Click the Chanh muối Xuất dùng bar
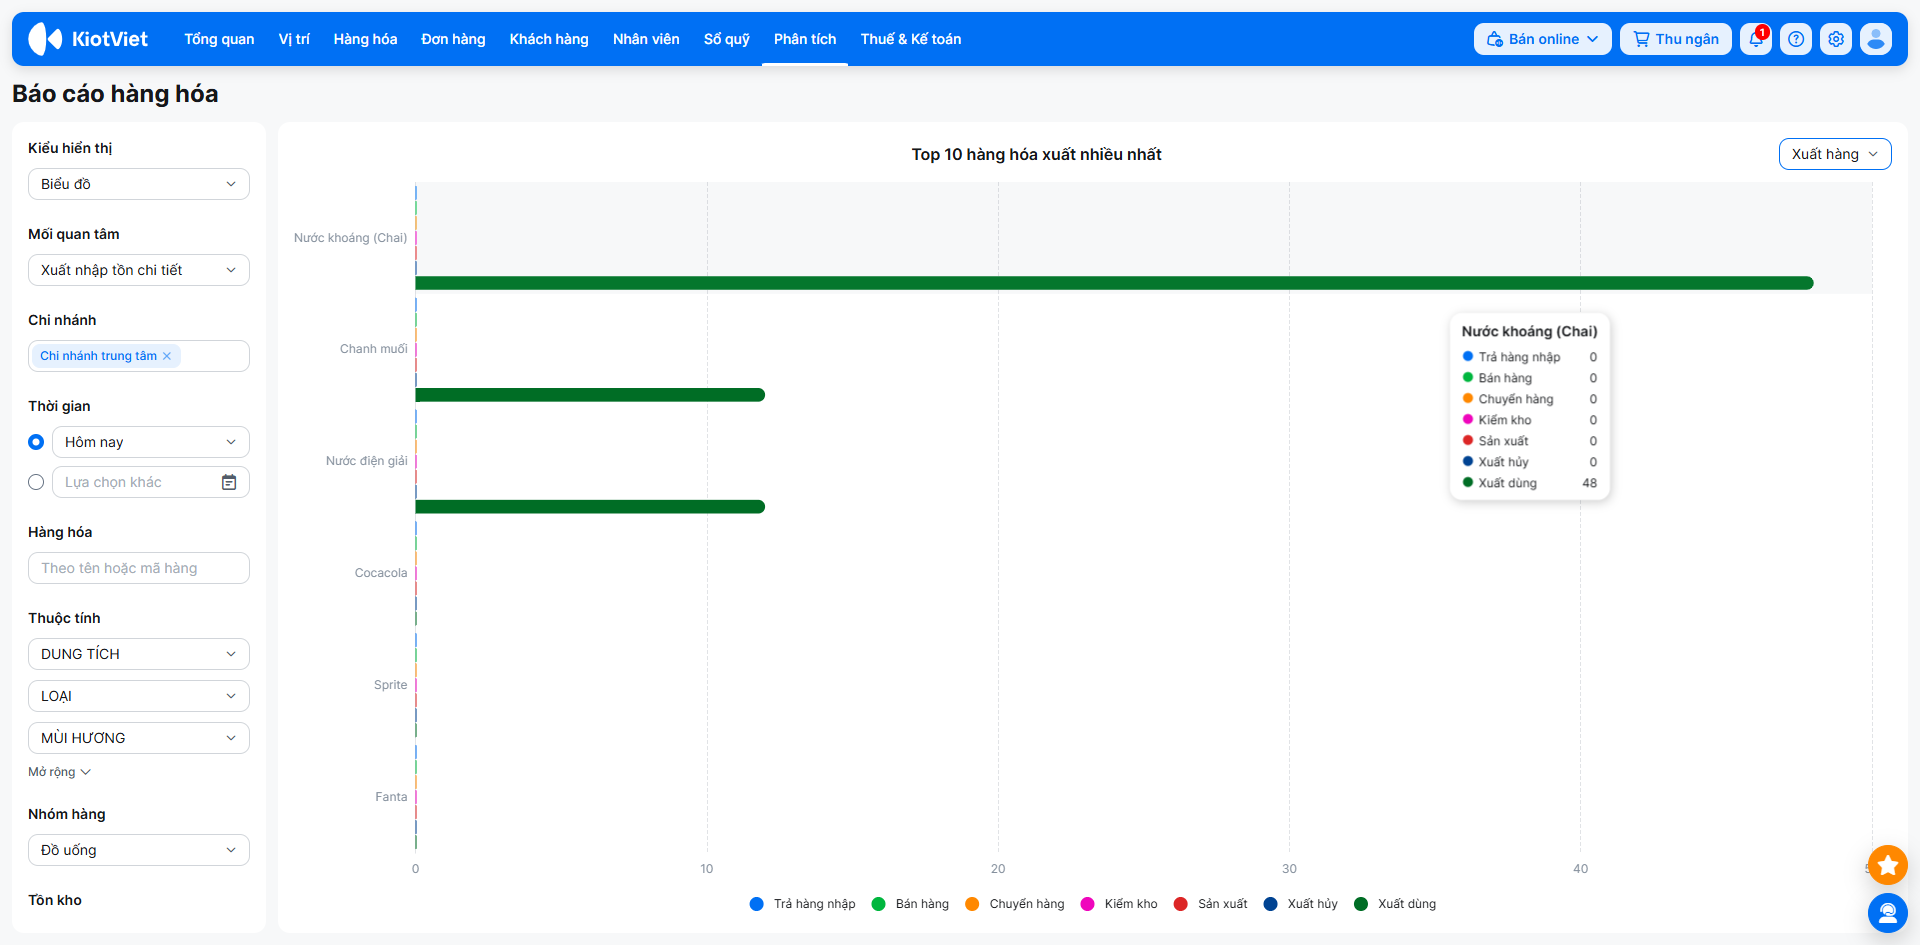Viewport: 1920px width, 945px height. (590, 395)
